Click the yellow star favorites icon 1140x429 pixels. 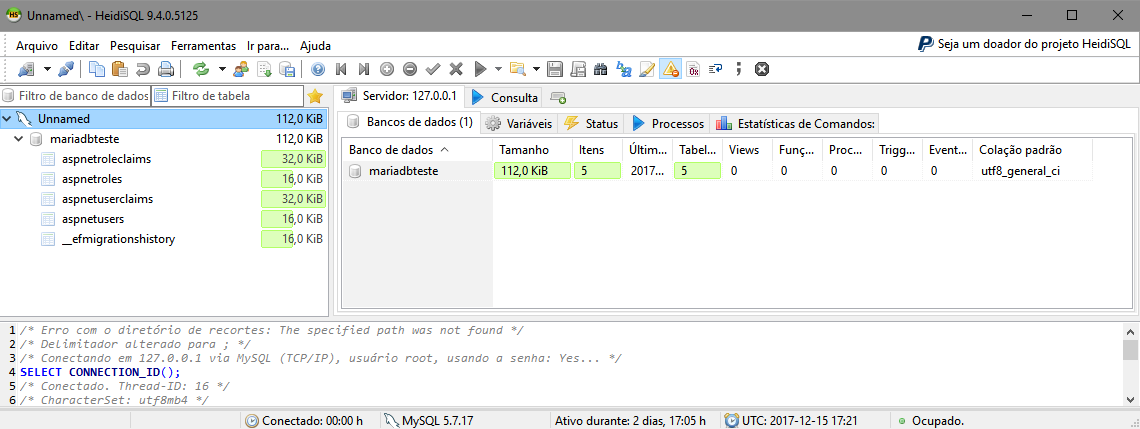[315, 96]
